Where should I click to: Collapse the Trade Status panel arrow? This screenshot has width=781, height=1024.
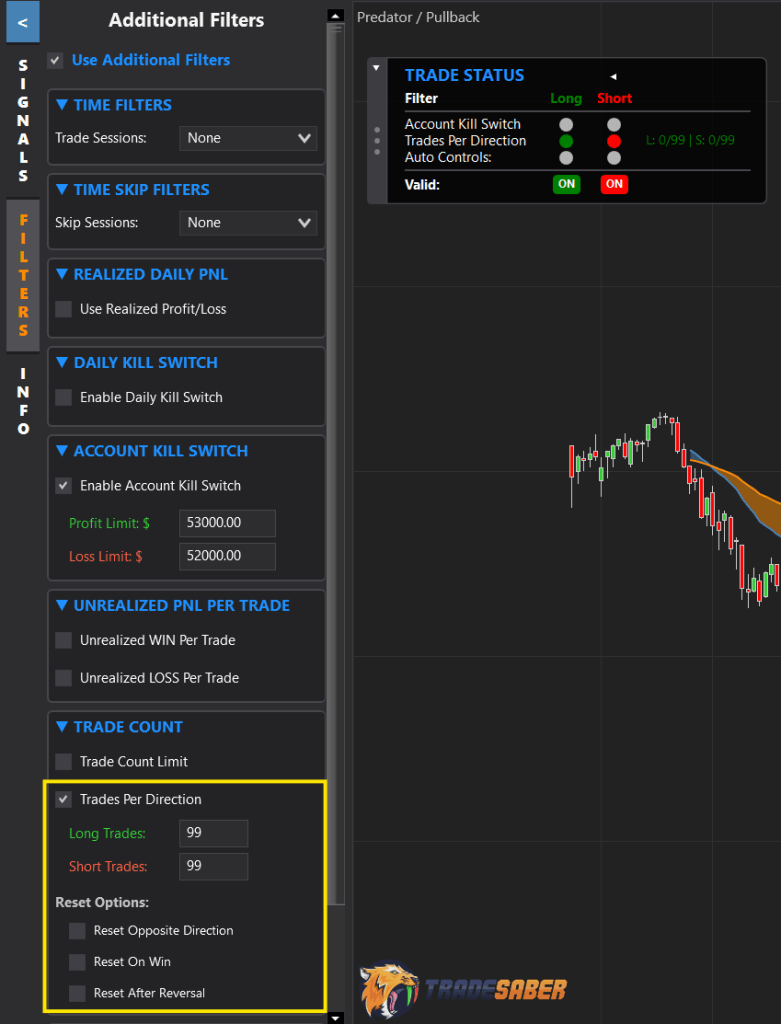(376, 68)
